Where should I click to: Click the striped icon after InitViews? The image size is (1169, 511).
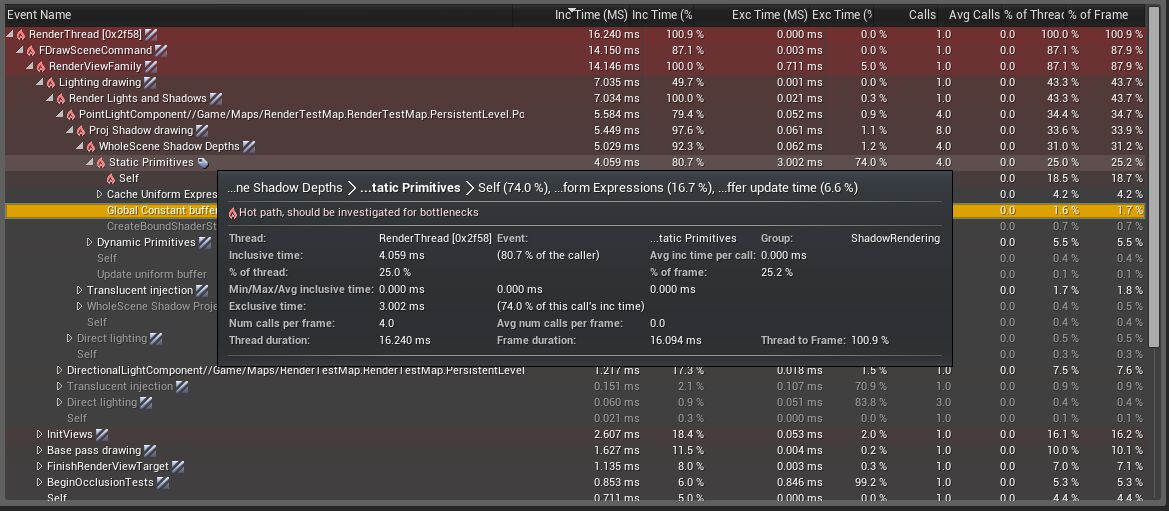pyautogui.click(x=102, y=434)
